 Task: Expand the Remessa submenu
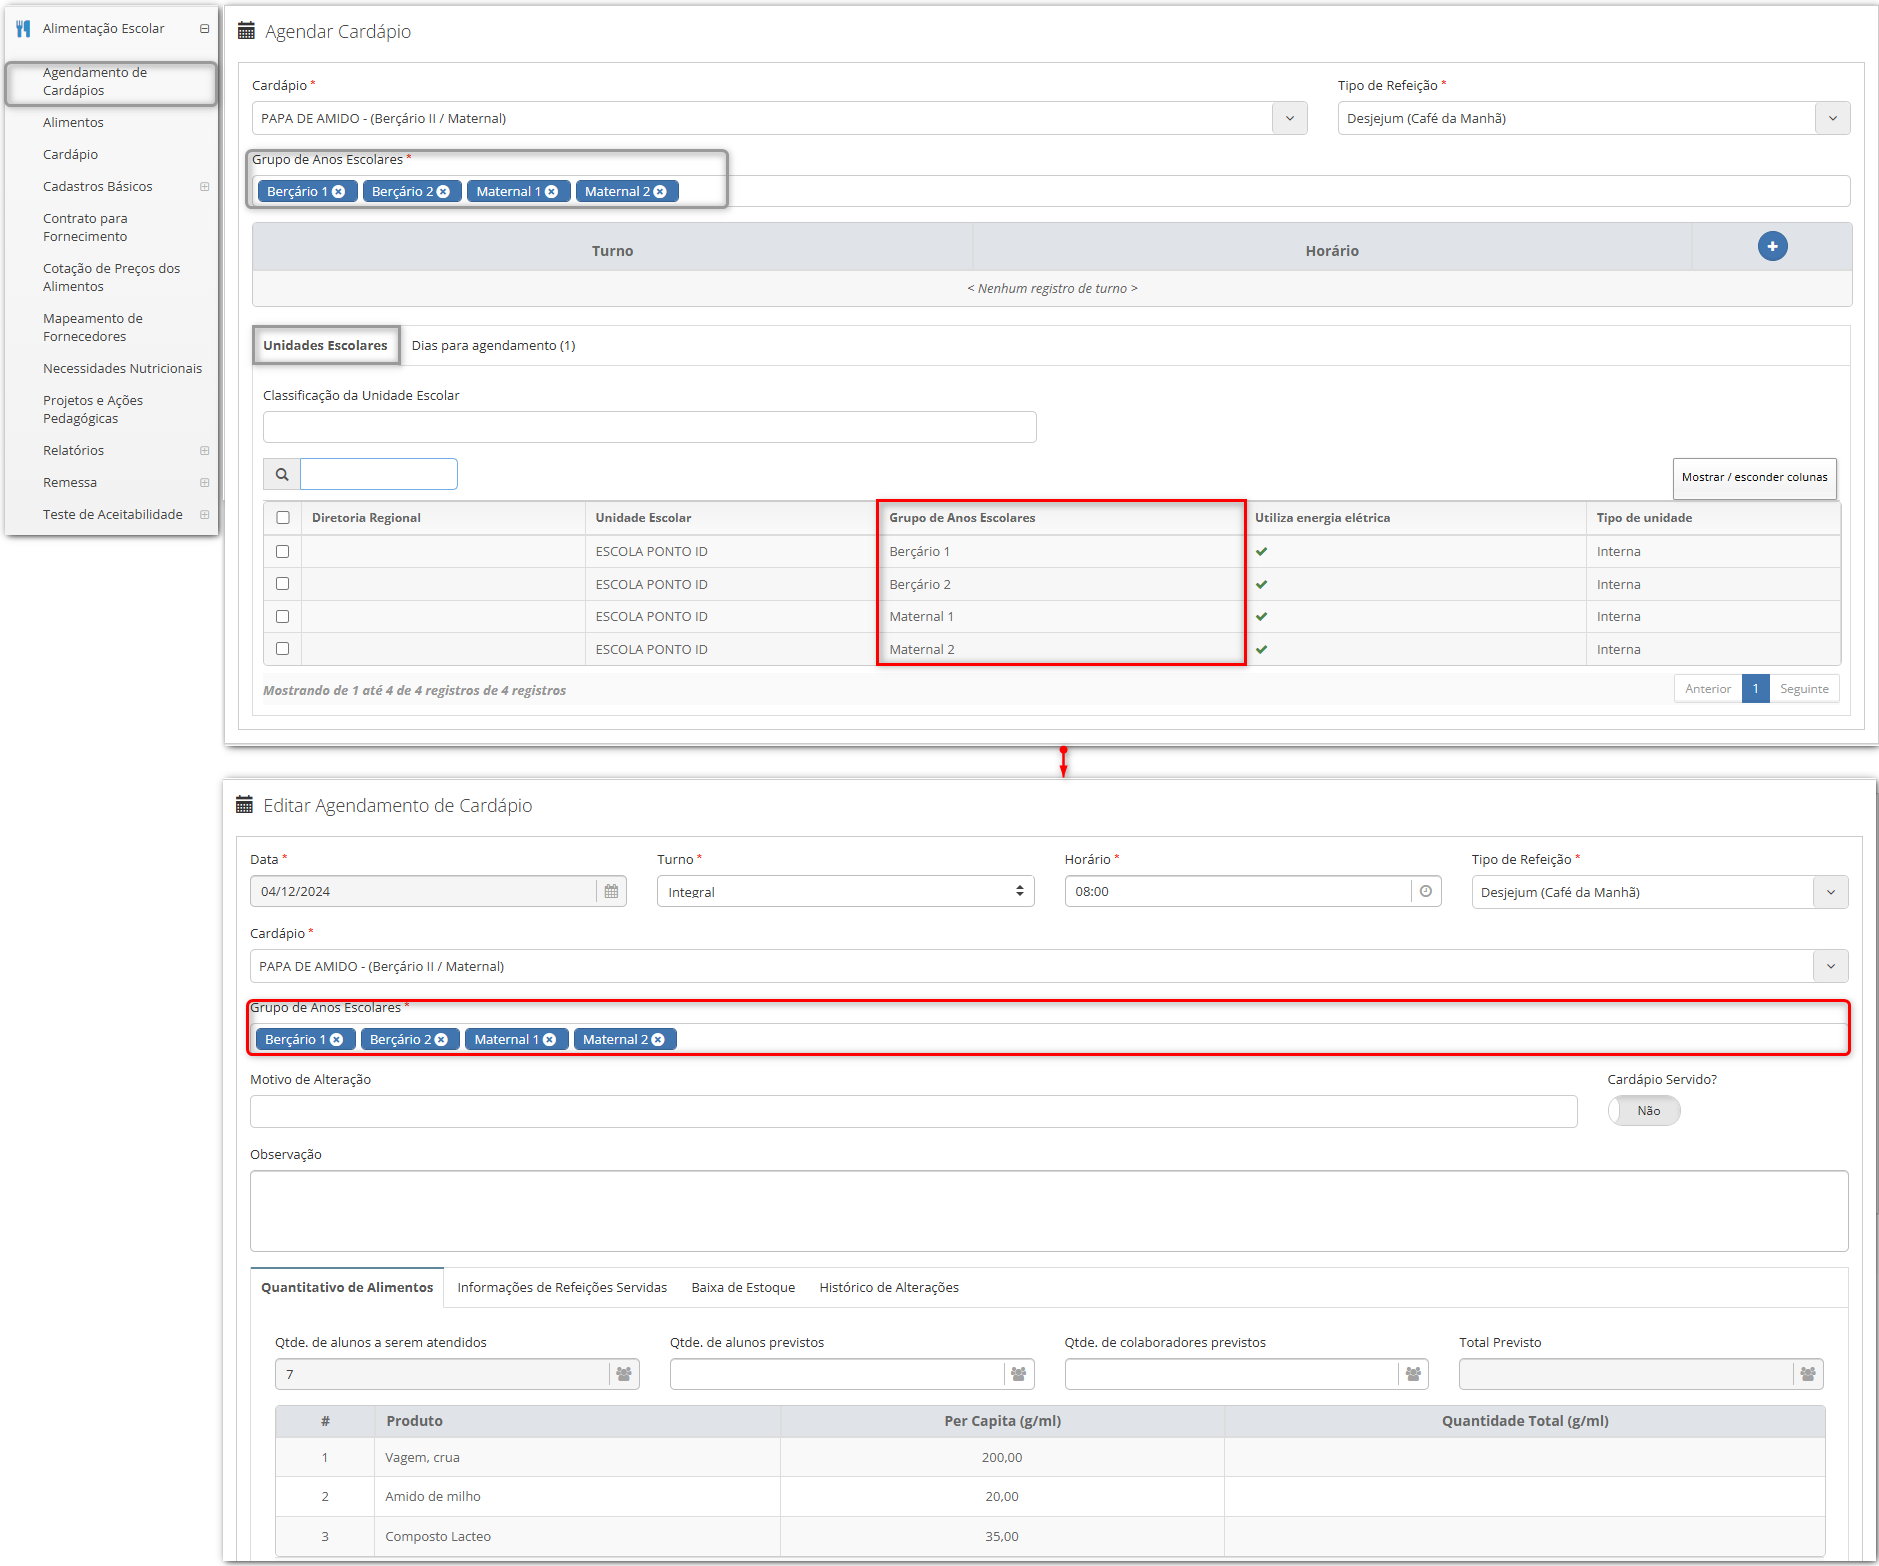(204, 483)
